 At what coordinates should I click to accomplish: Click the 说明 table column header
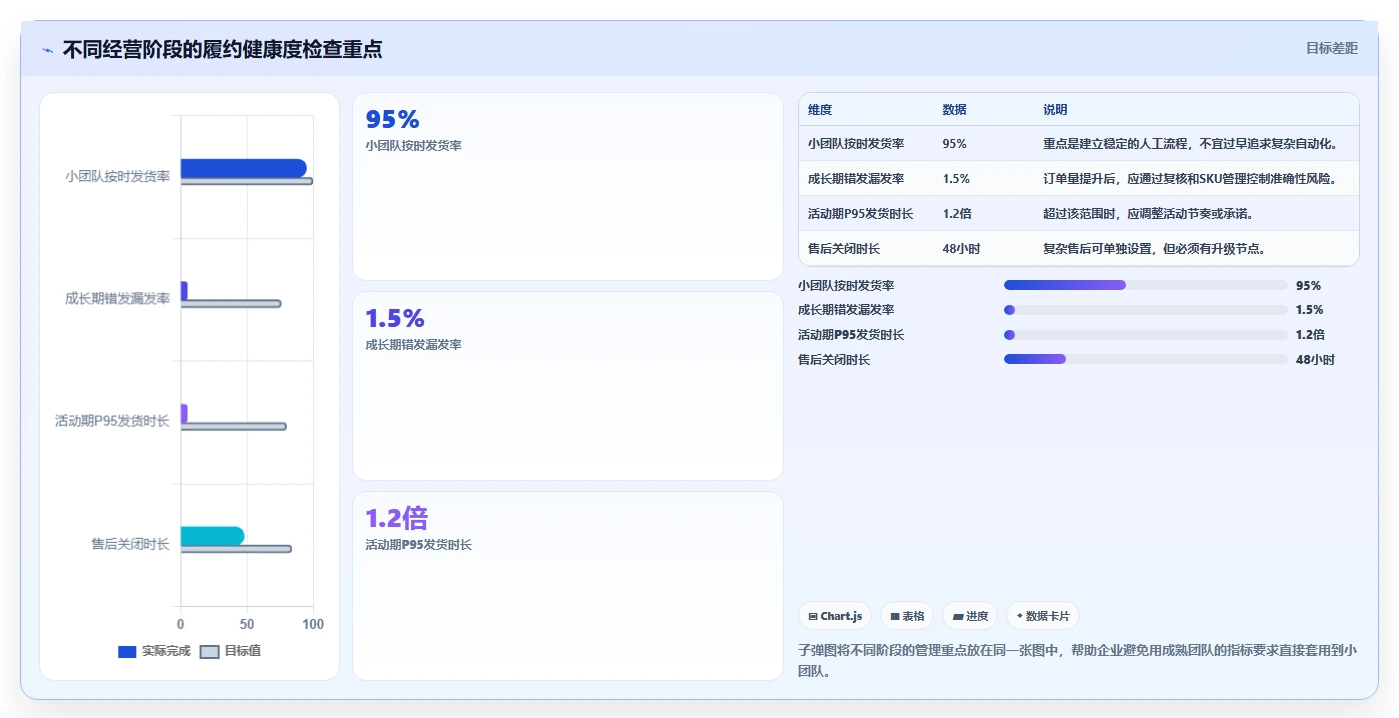1055,109
